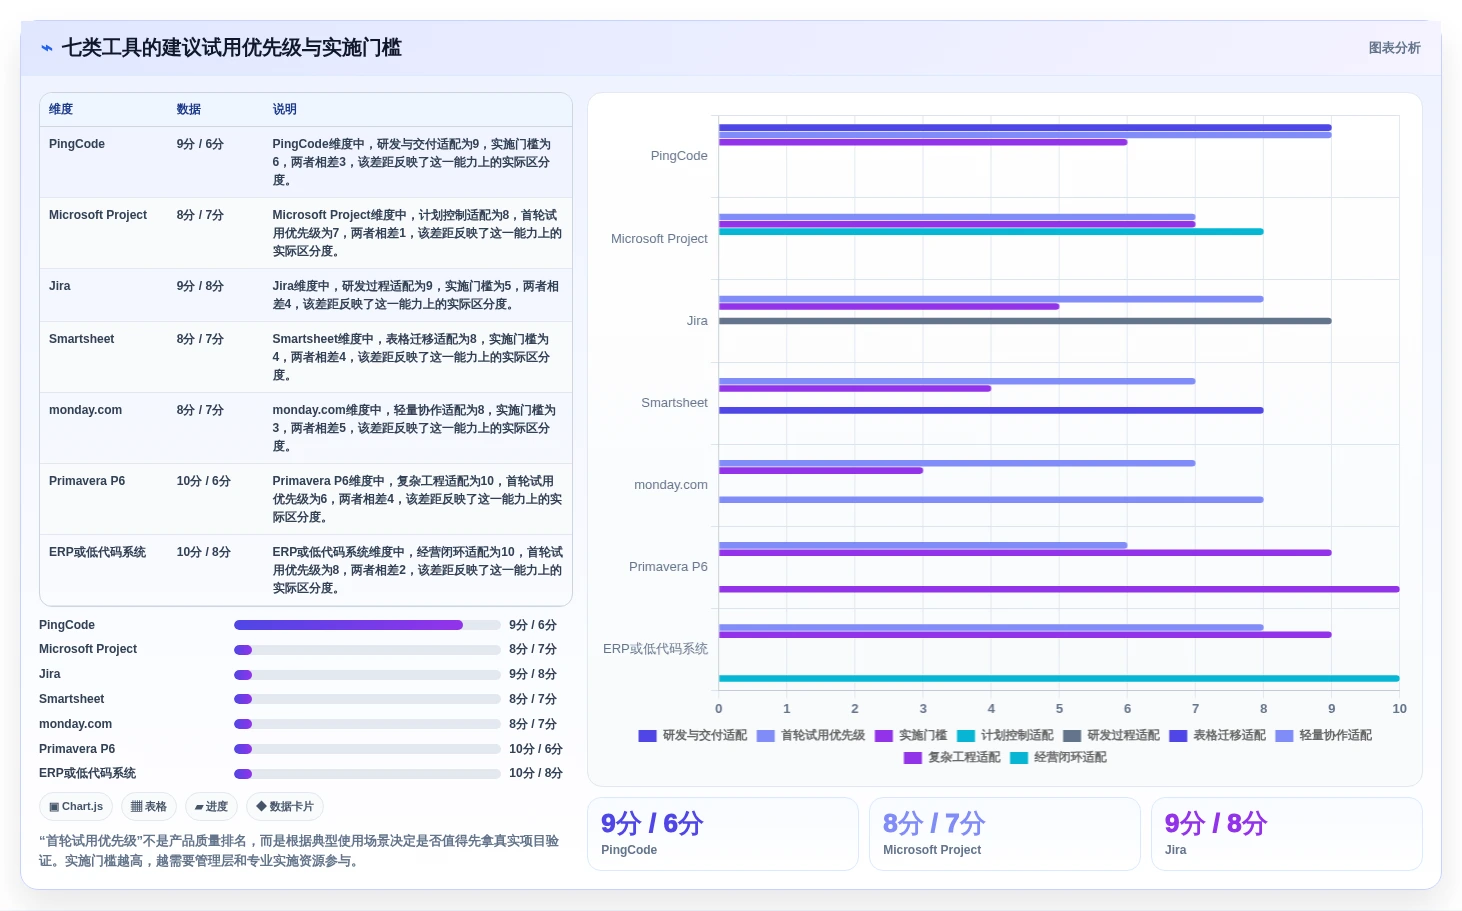This screenshot has width=1462, height=911.
Task: Click the monday.com table row name
Action: (86, 410)
